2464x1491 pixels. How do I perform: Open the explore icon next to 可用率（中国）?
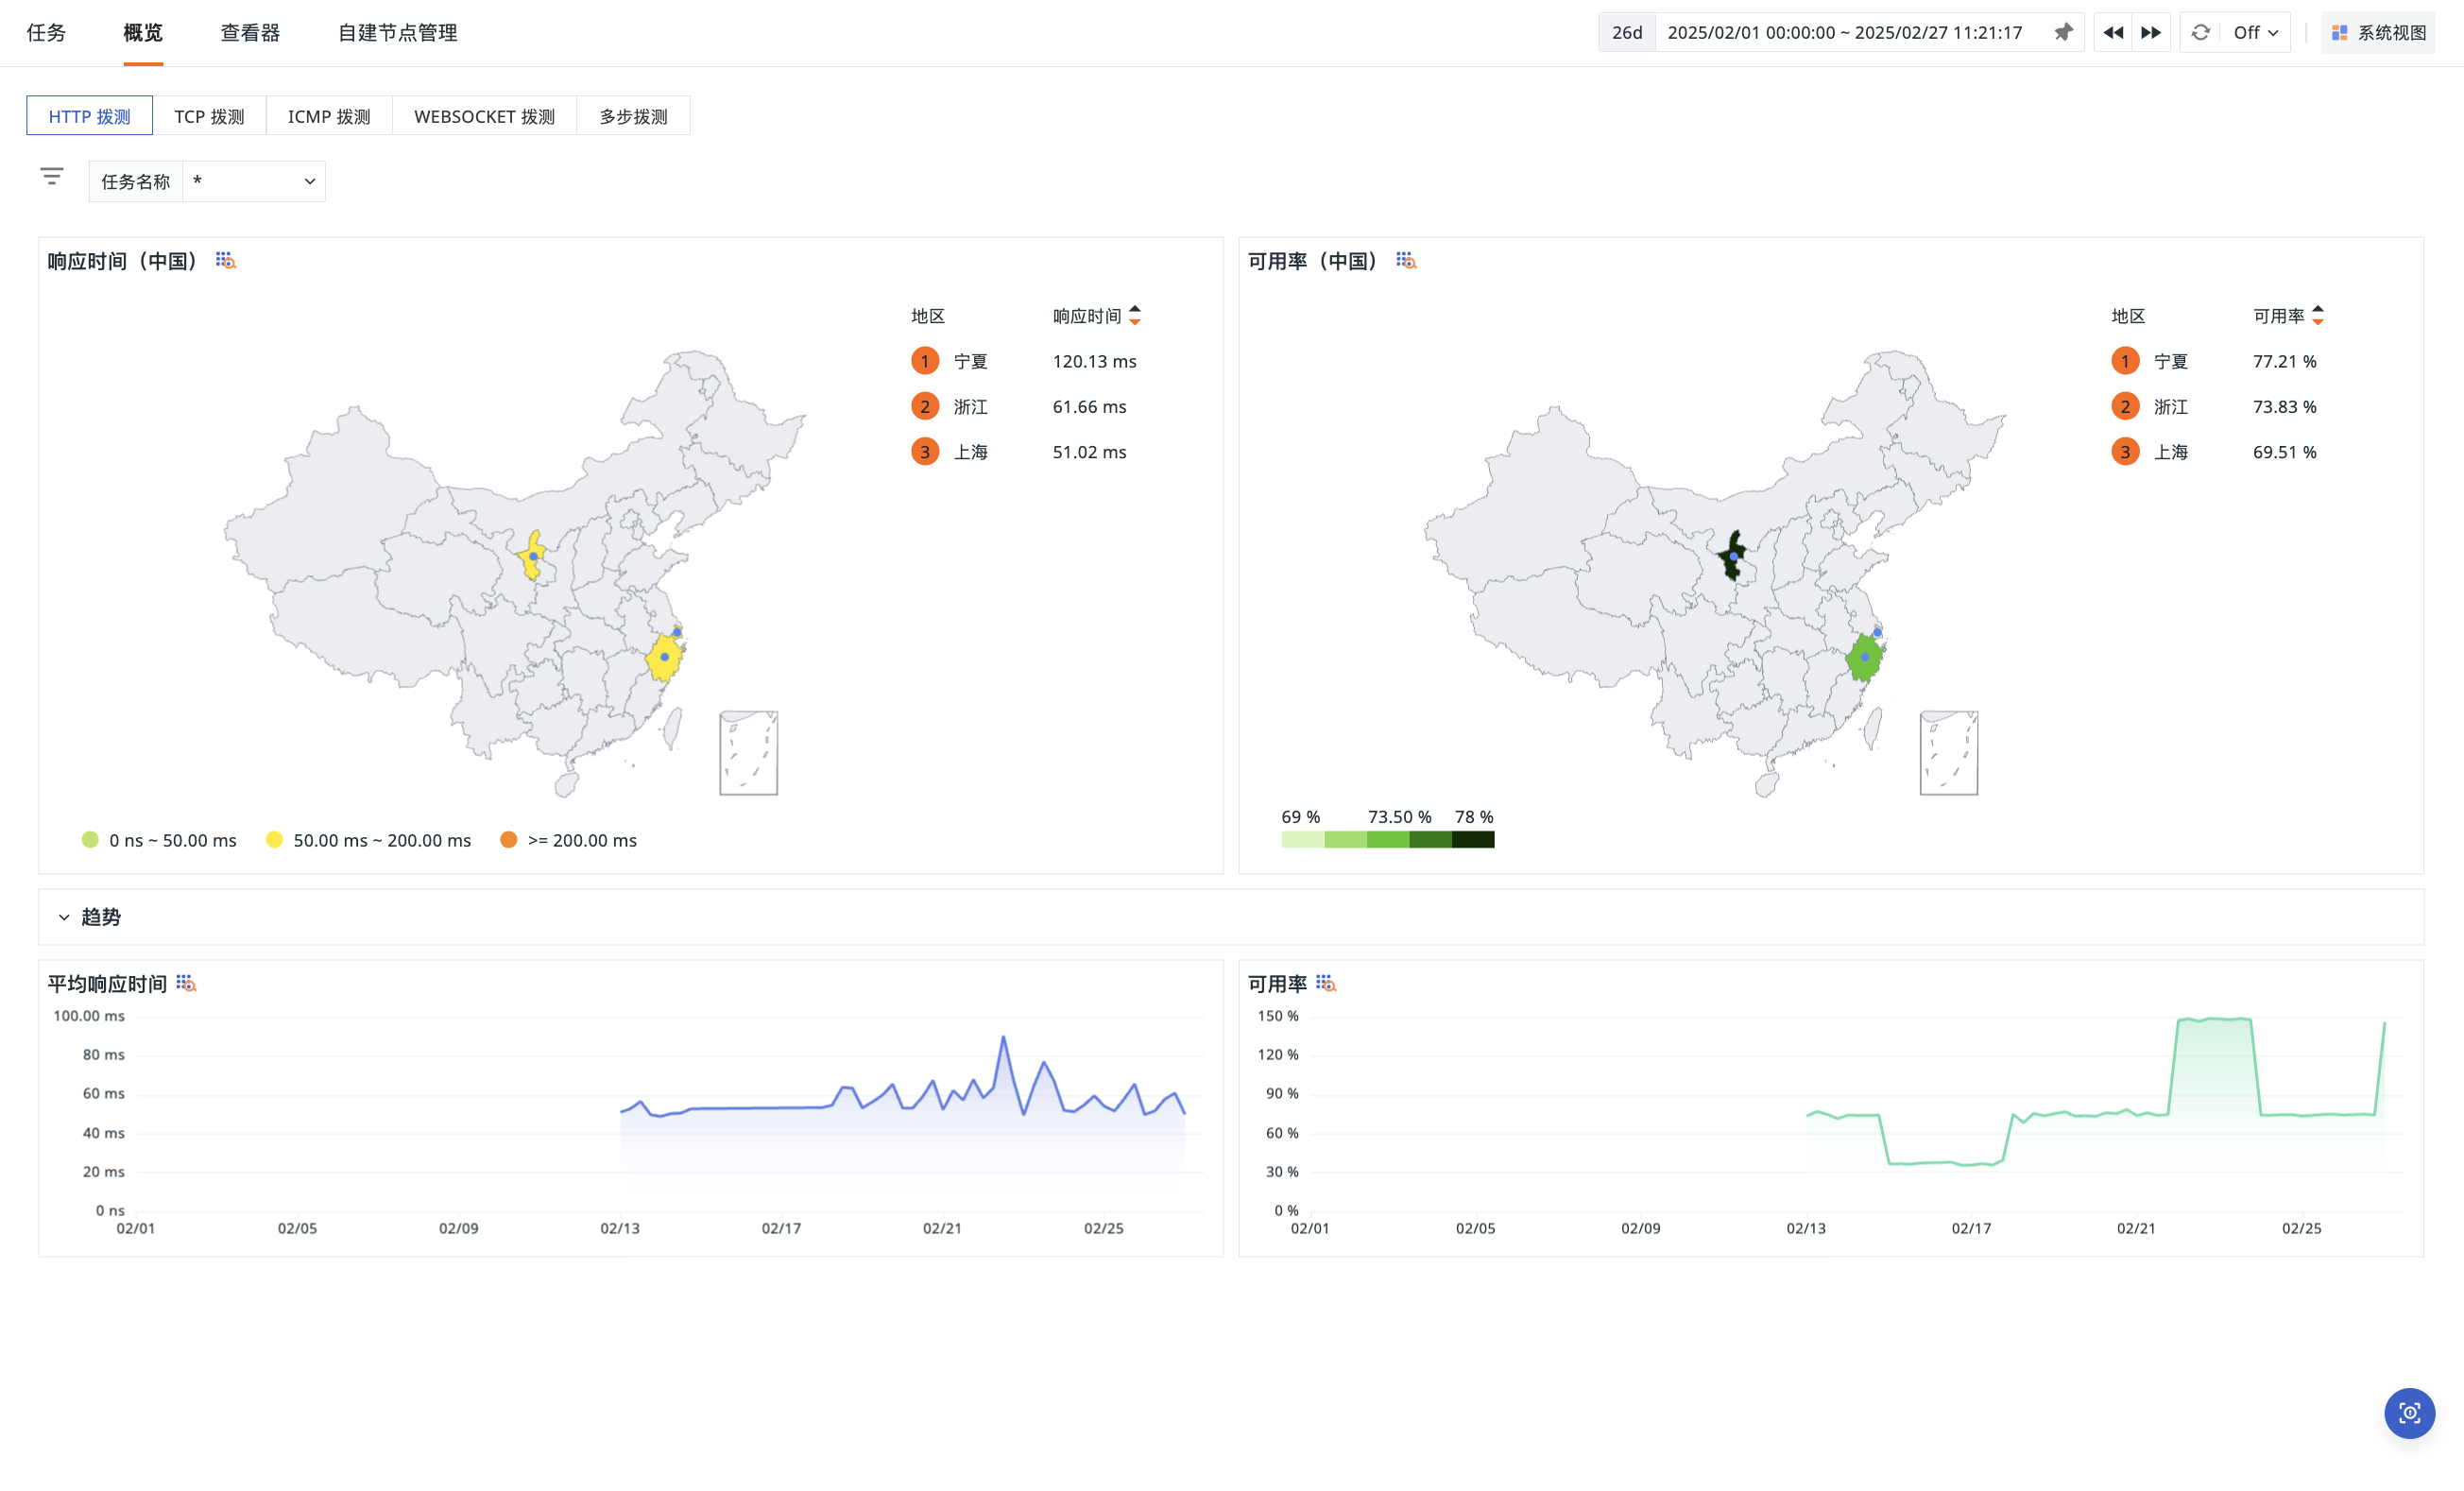[x=1406, y=261]
